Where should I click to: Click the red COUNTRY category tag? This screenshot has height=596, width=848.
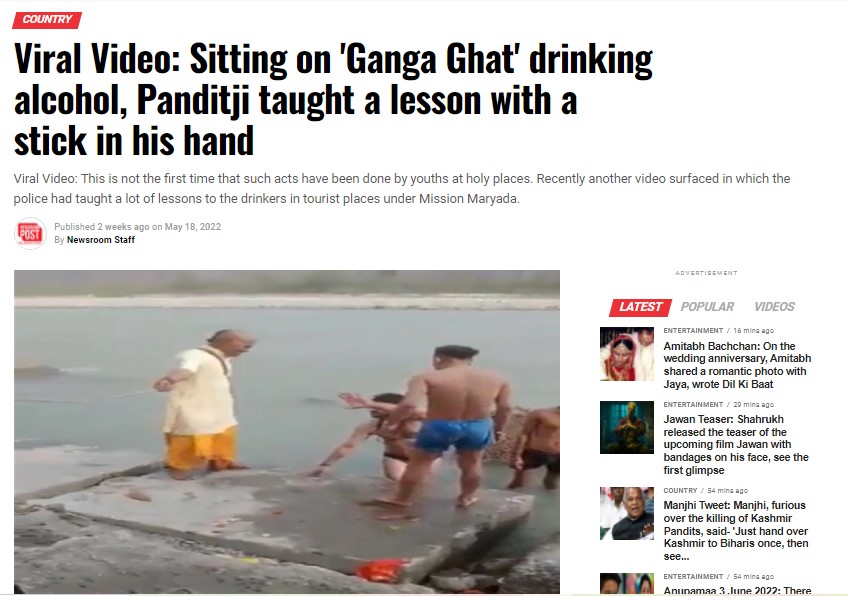tap(47, 20)
